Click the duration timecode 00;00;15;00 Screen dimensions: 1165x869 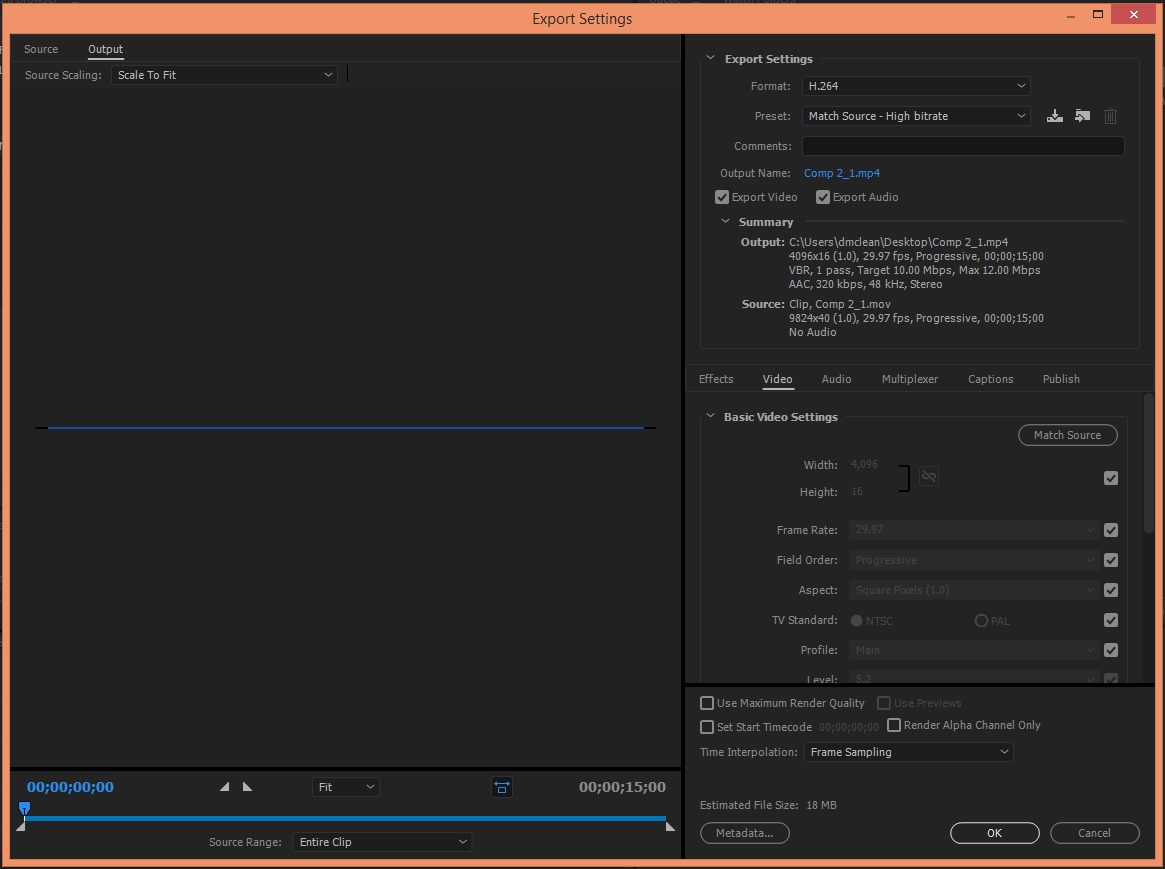point(623,787)
